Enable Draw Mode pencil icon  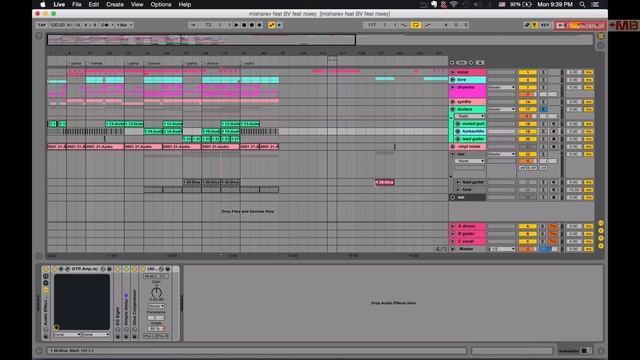pyautogui.click(x=527, y=25)
